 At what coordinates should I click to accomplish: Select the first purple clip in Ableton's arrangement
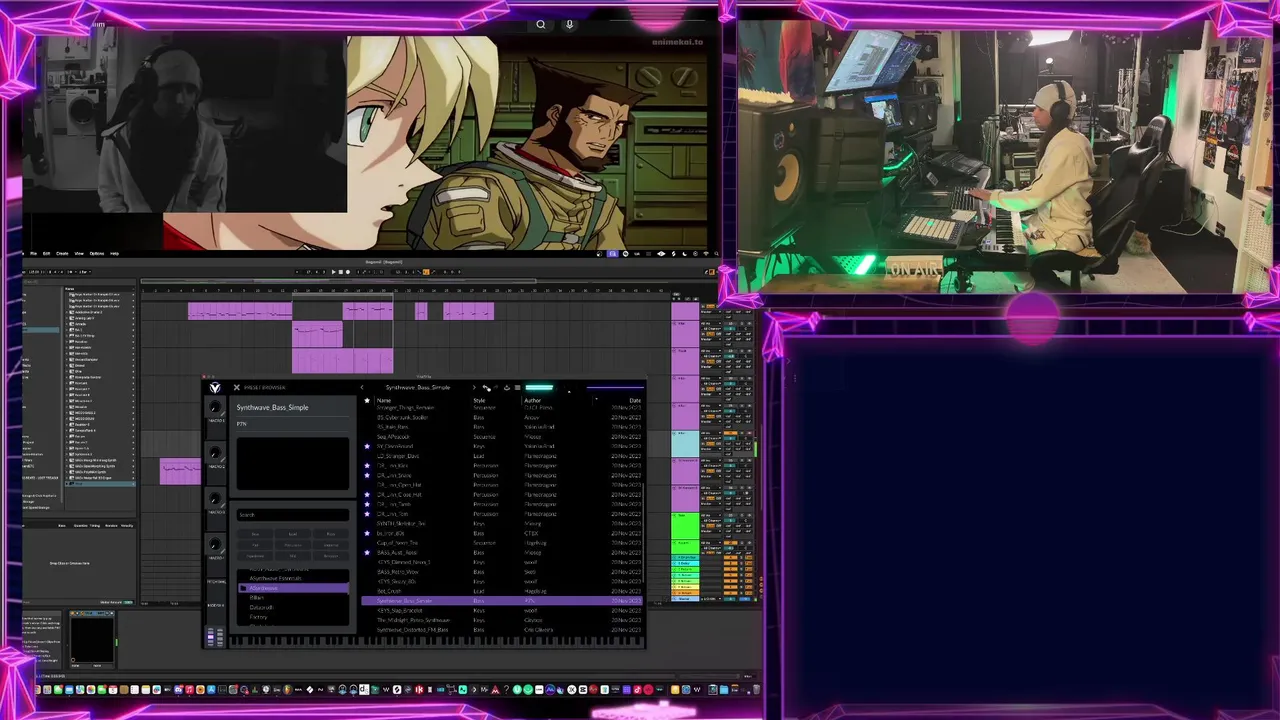coord(240,311)
